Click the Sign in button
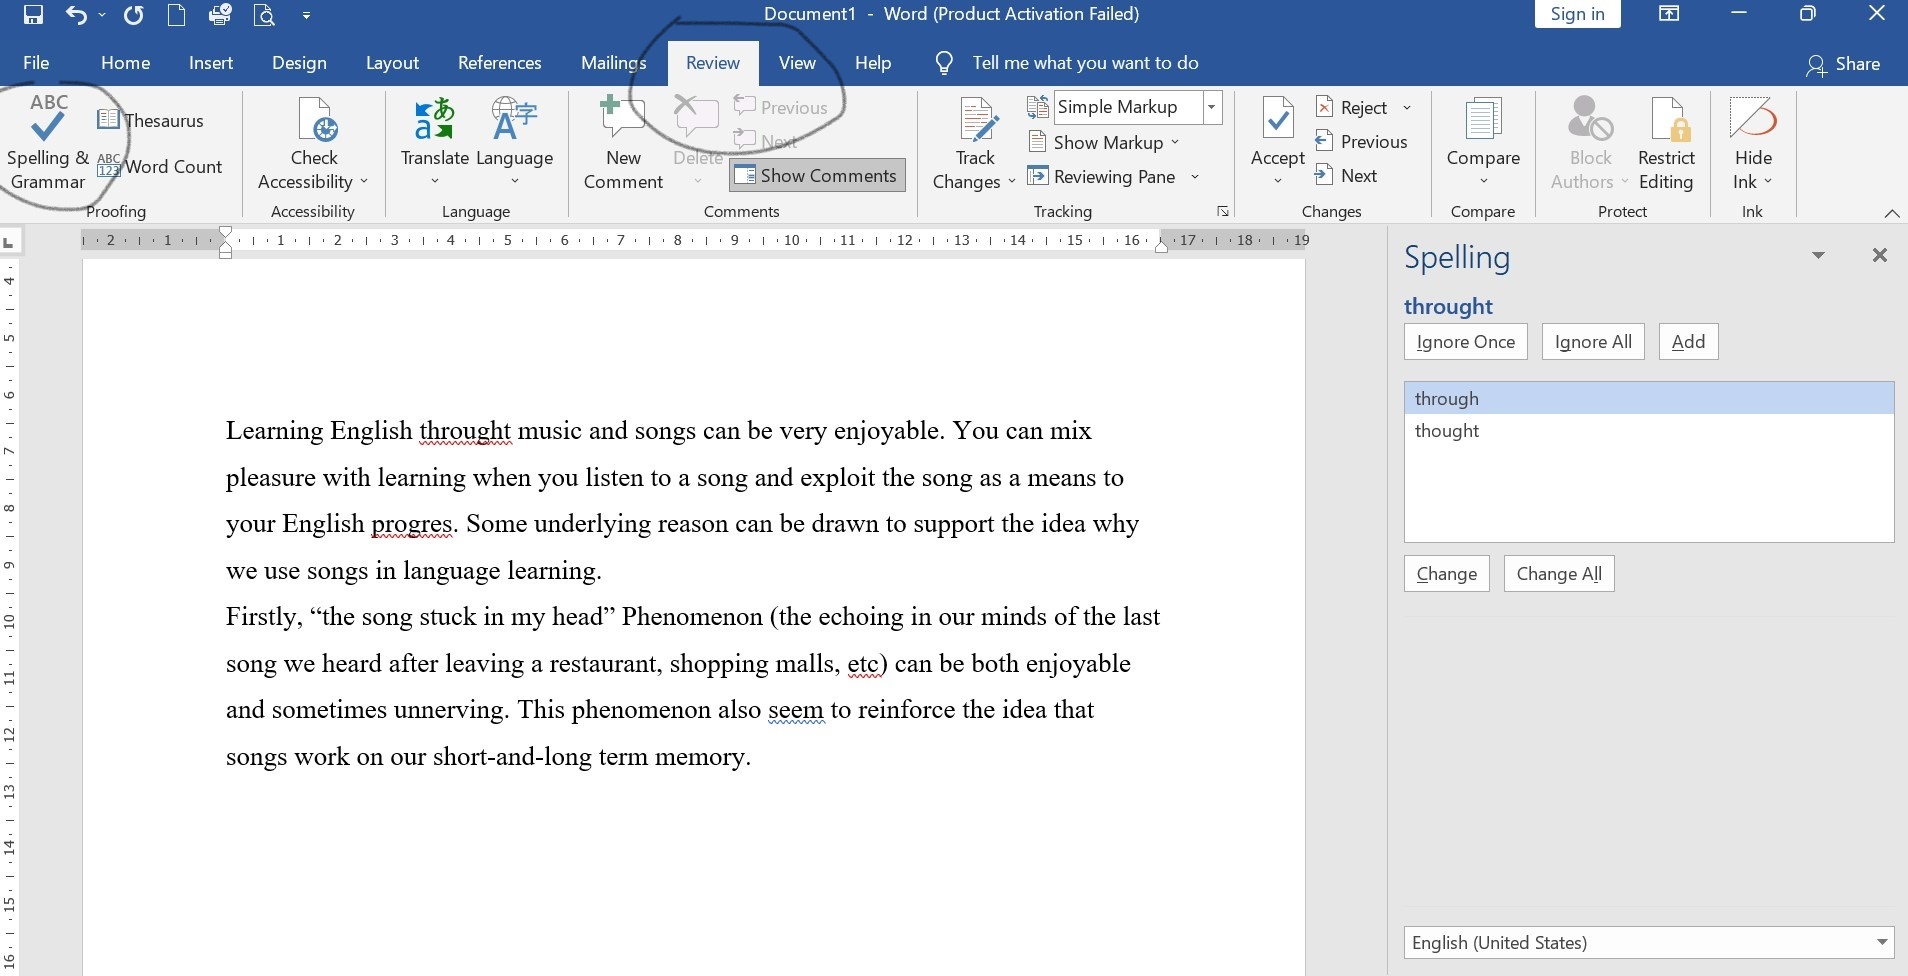Viewport: 1908px width, 976px height. pos(1577,14)
